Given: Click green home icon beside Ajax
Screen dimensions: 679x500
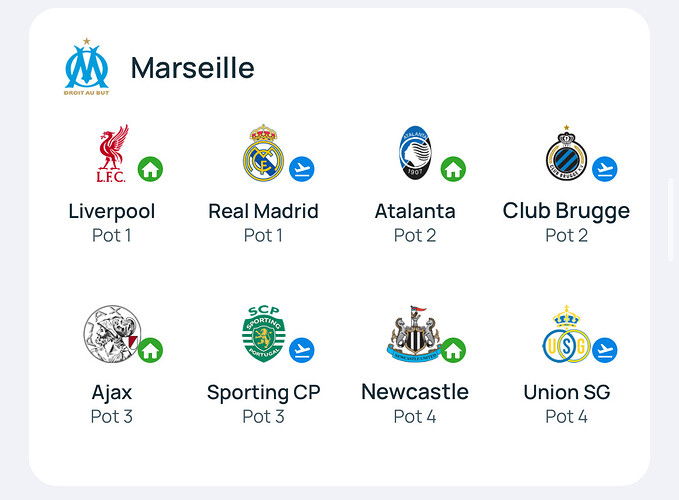Looking at the screenshot, I should click(150, 350).
